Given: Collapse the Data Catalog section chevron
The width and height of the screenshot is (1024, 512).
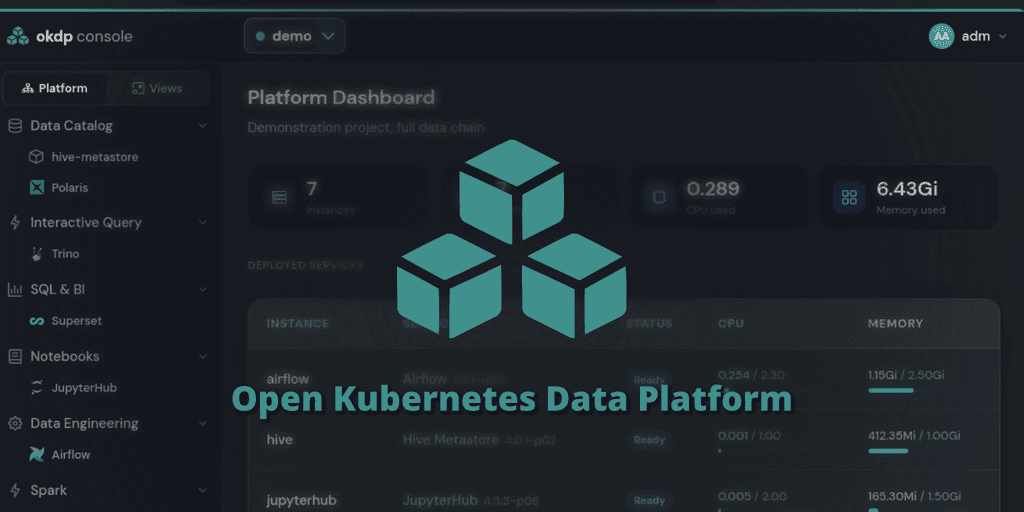Looking at the screenshot, I should point(202,125).
